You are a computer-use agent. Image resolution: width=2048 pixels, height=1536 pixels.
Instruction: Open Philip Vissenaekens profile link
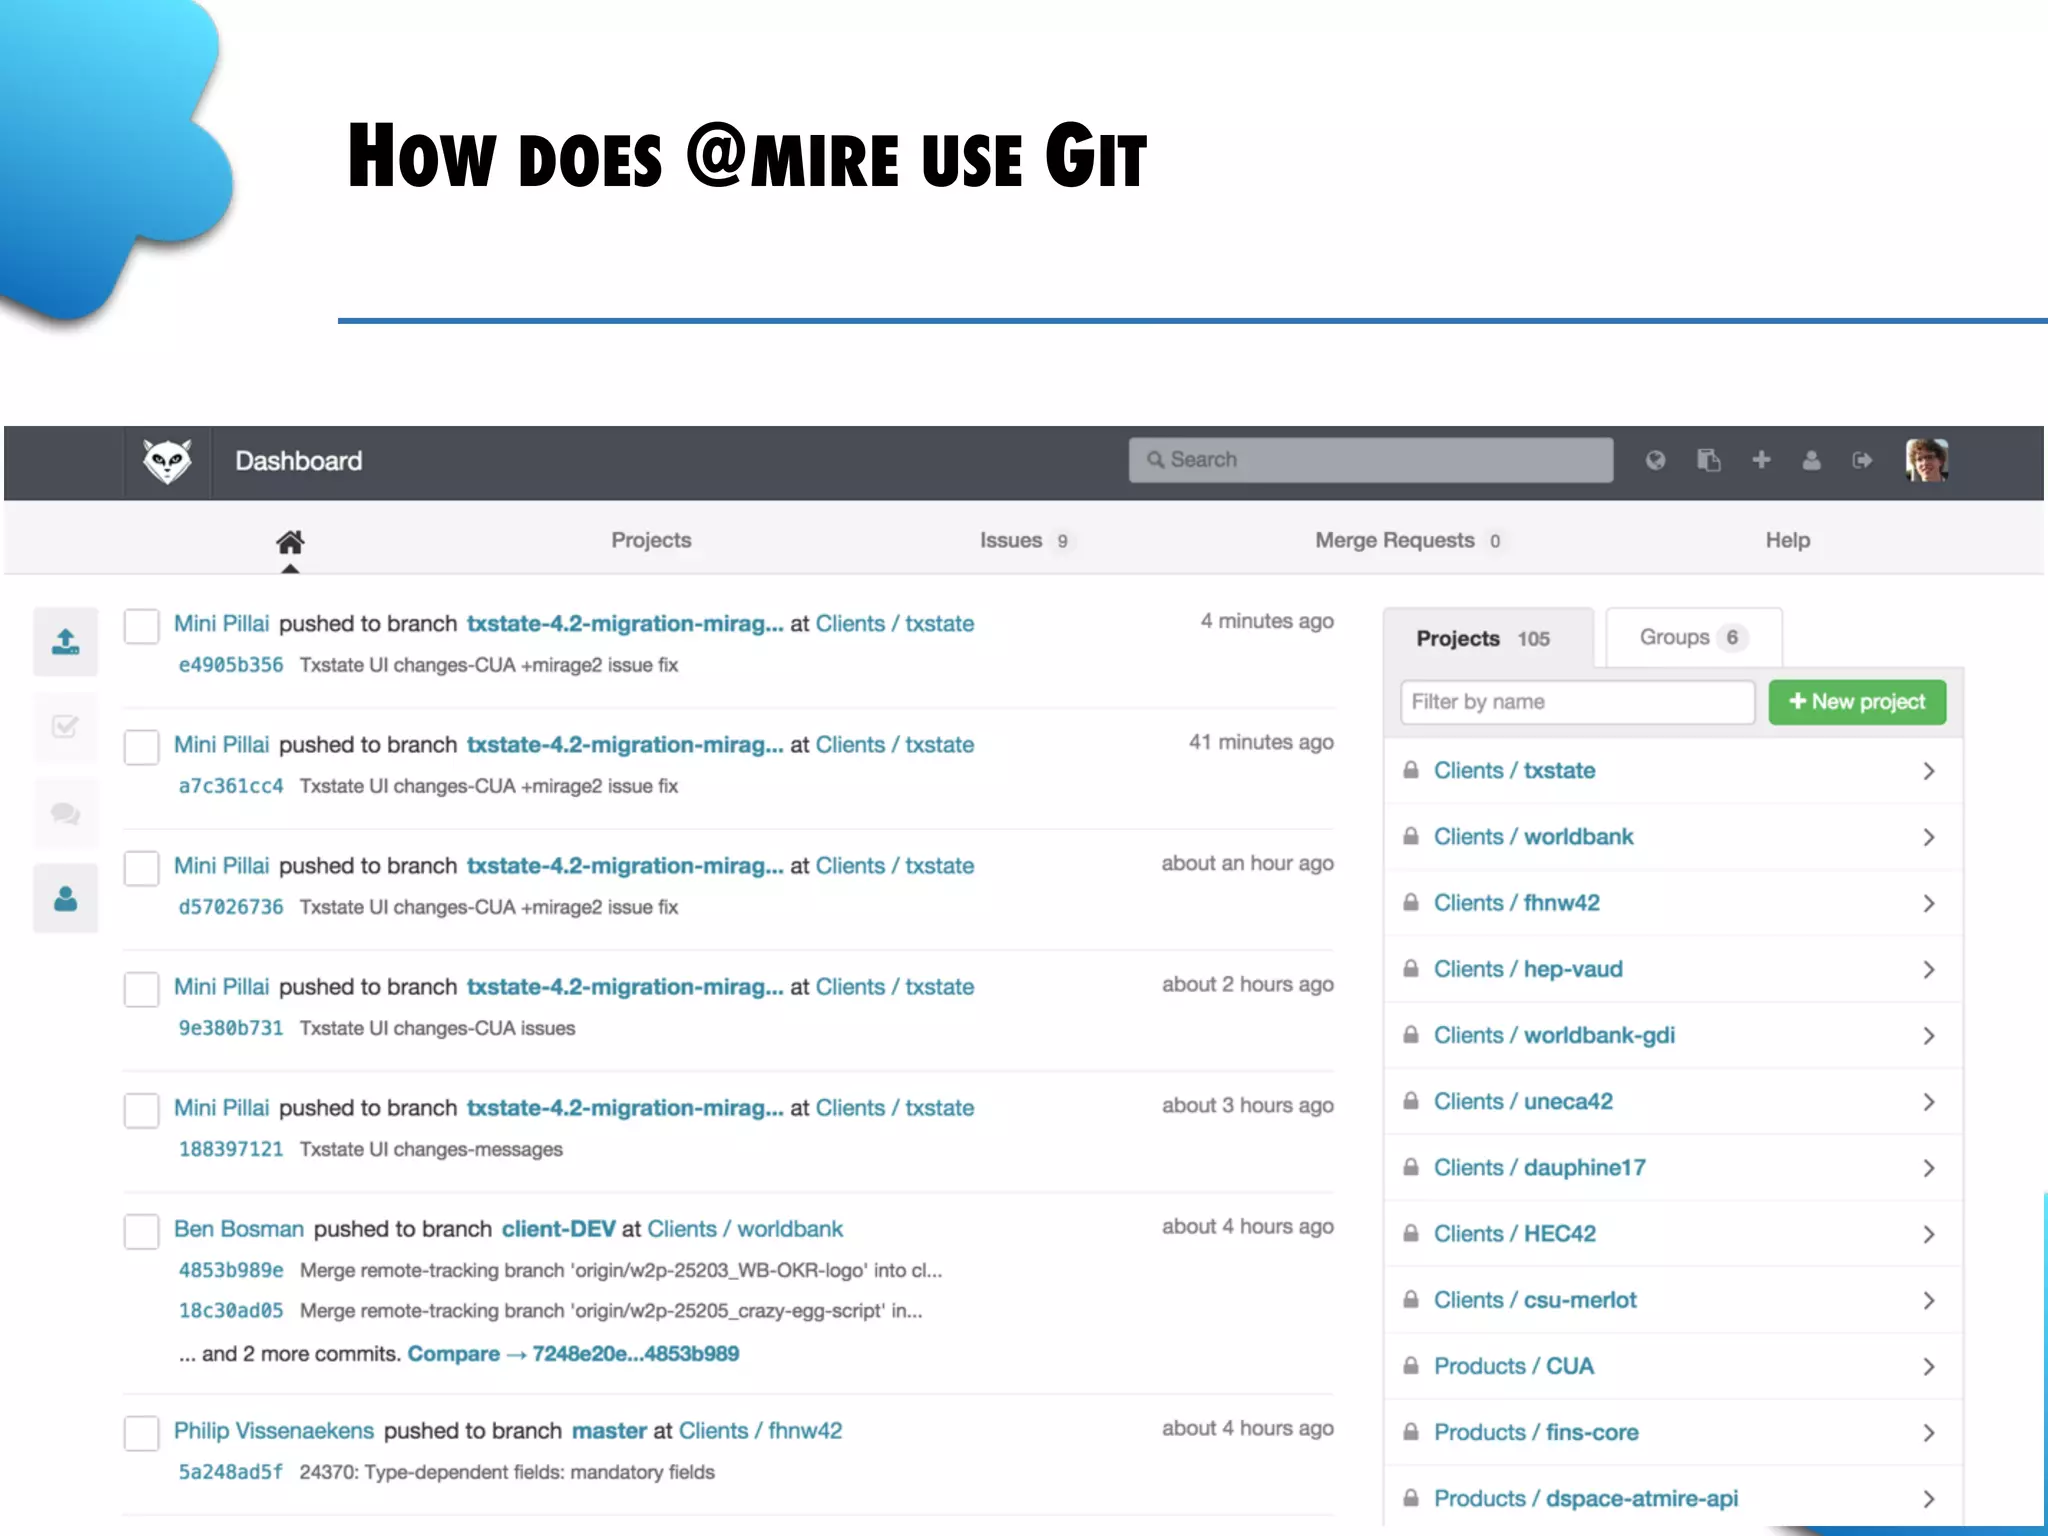(x=274, y=1431)
